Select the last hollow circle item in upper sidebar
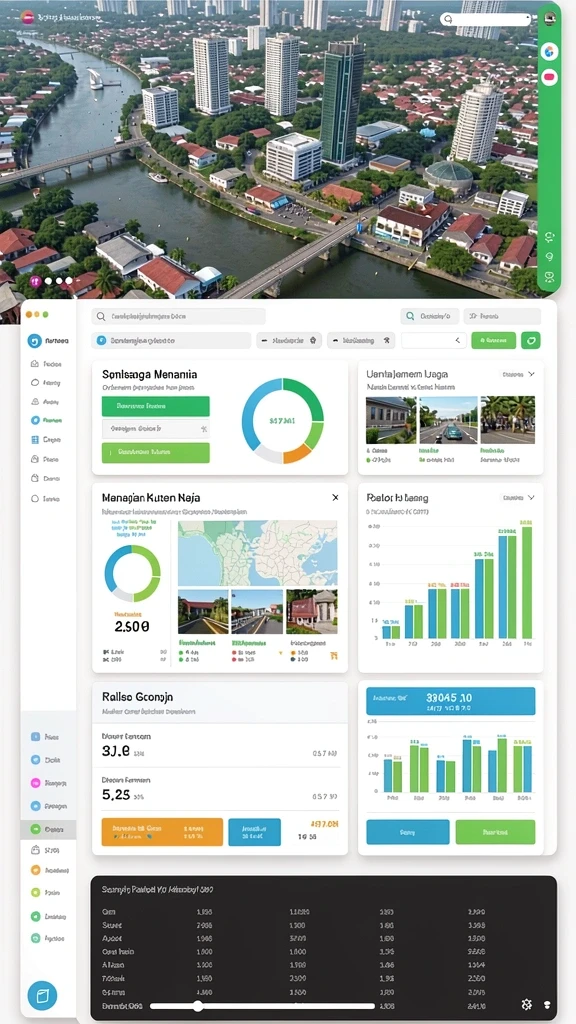 (x=35, y=498)
